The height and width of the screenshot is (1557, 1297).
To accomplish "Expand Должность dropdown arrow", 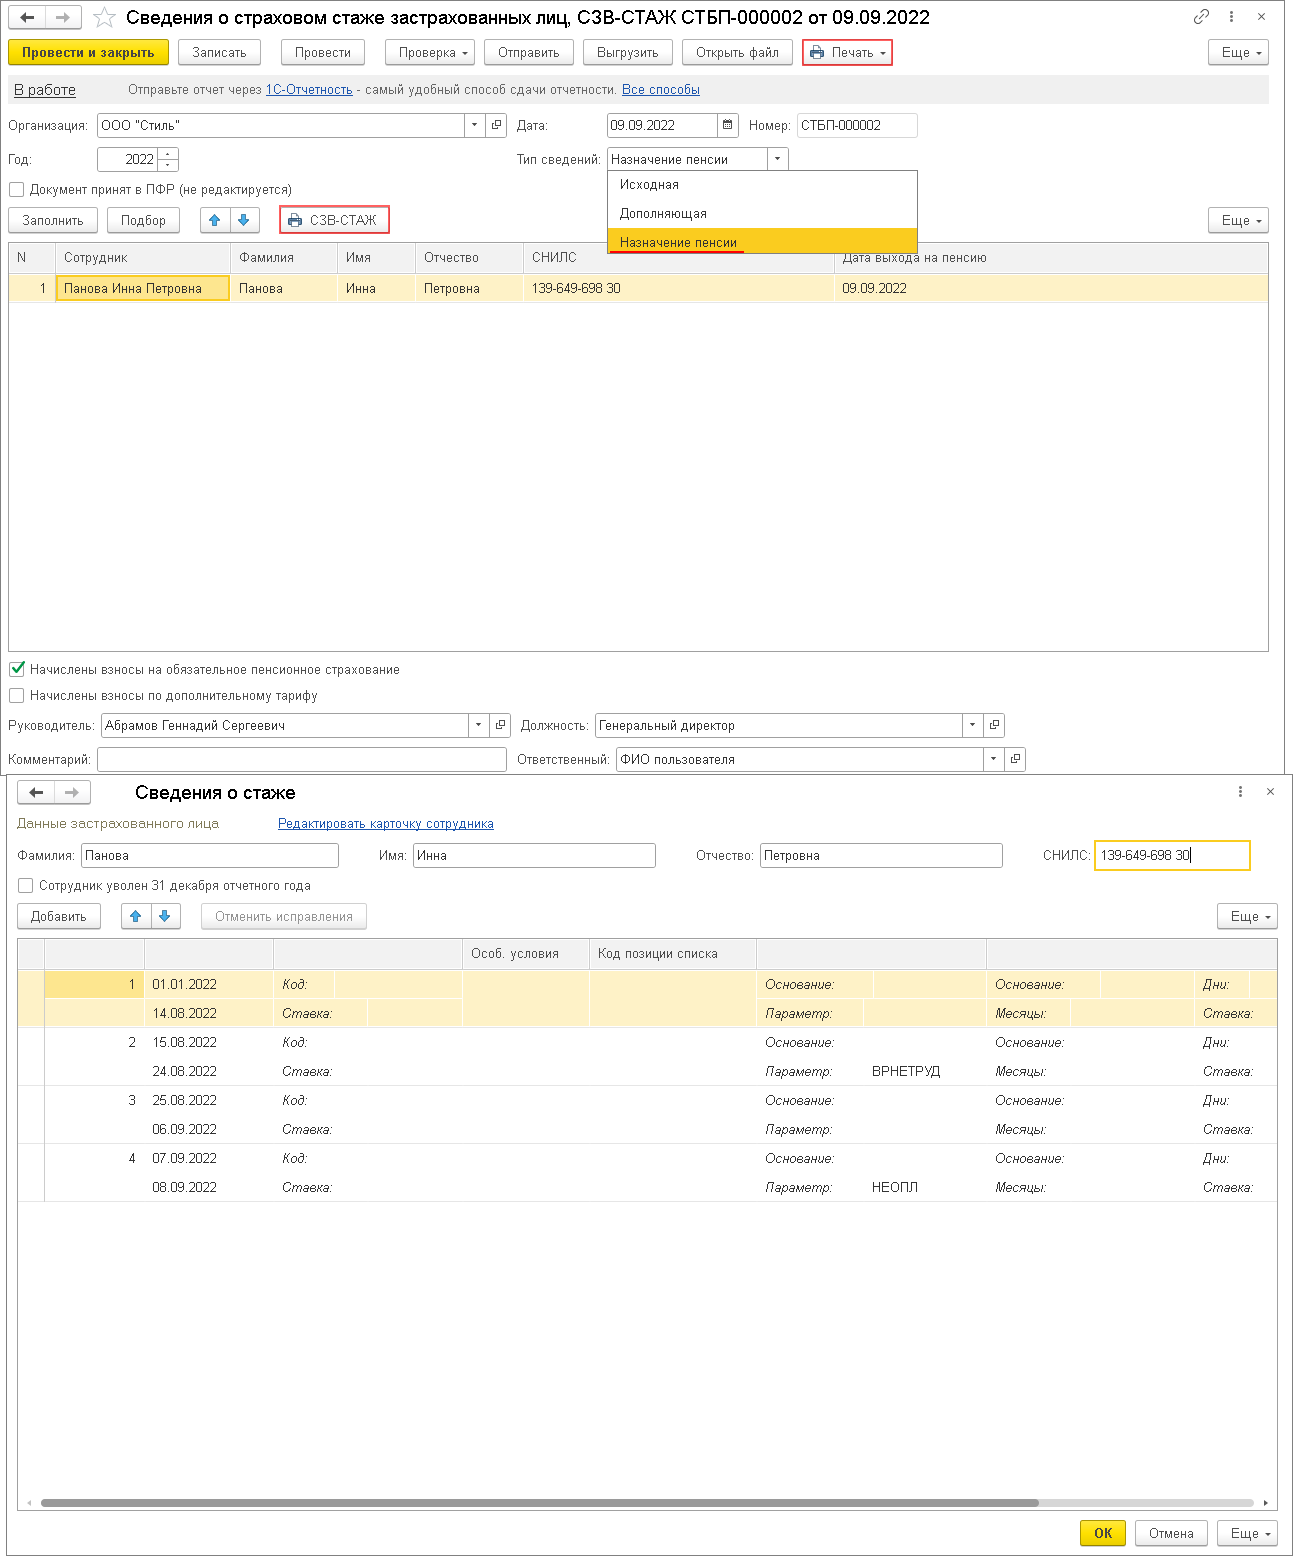I will pos(972,725).
